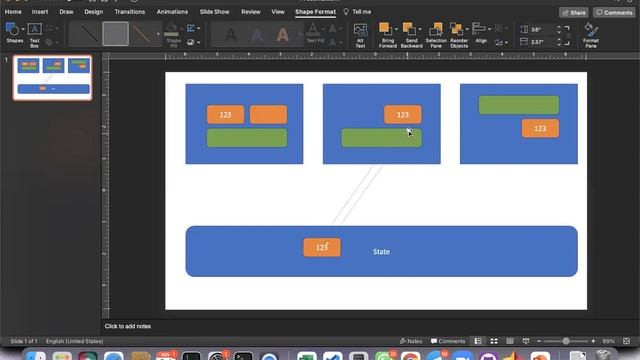Viewport: 640px width, 360px height.
Task: Choose the orange WordArt style A
Action: click(282, 35)
